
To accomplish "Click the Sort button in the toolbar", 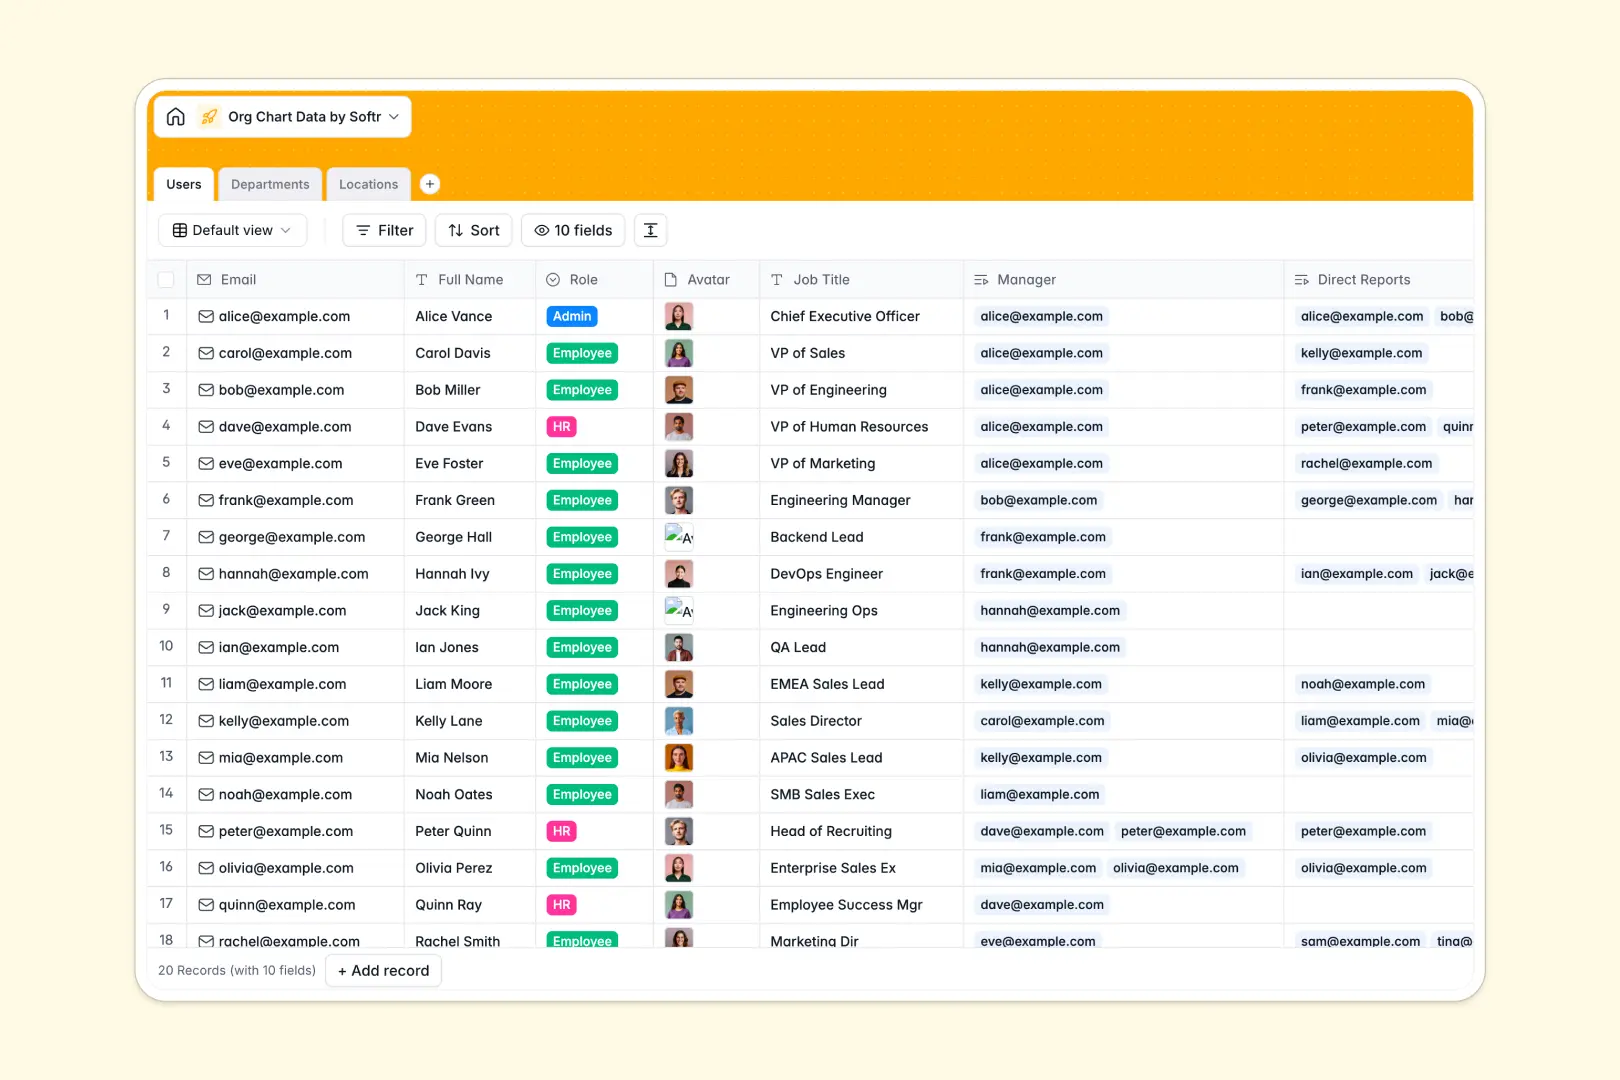I will point(473,230).
